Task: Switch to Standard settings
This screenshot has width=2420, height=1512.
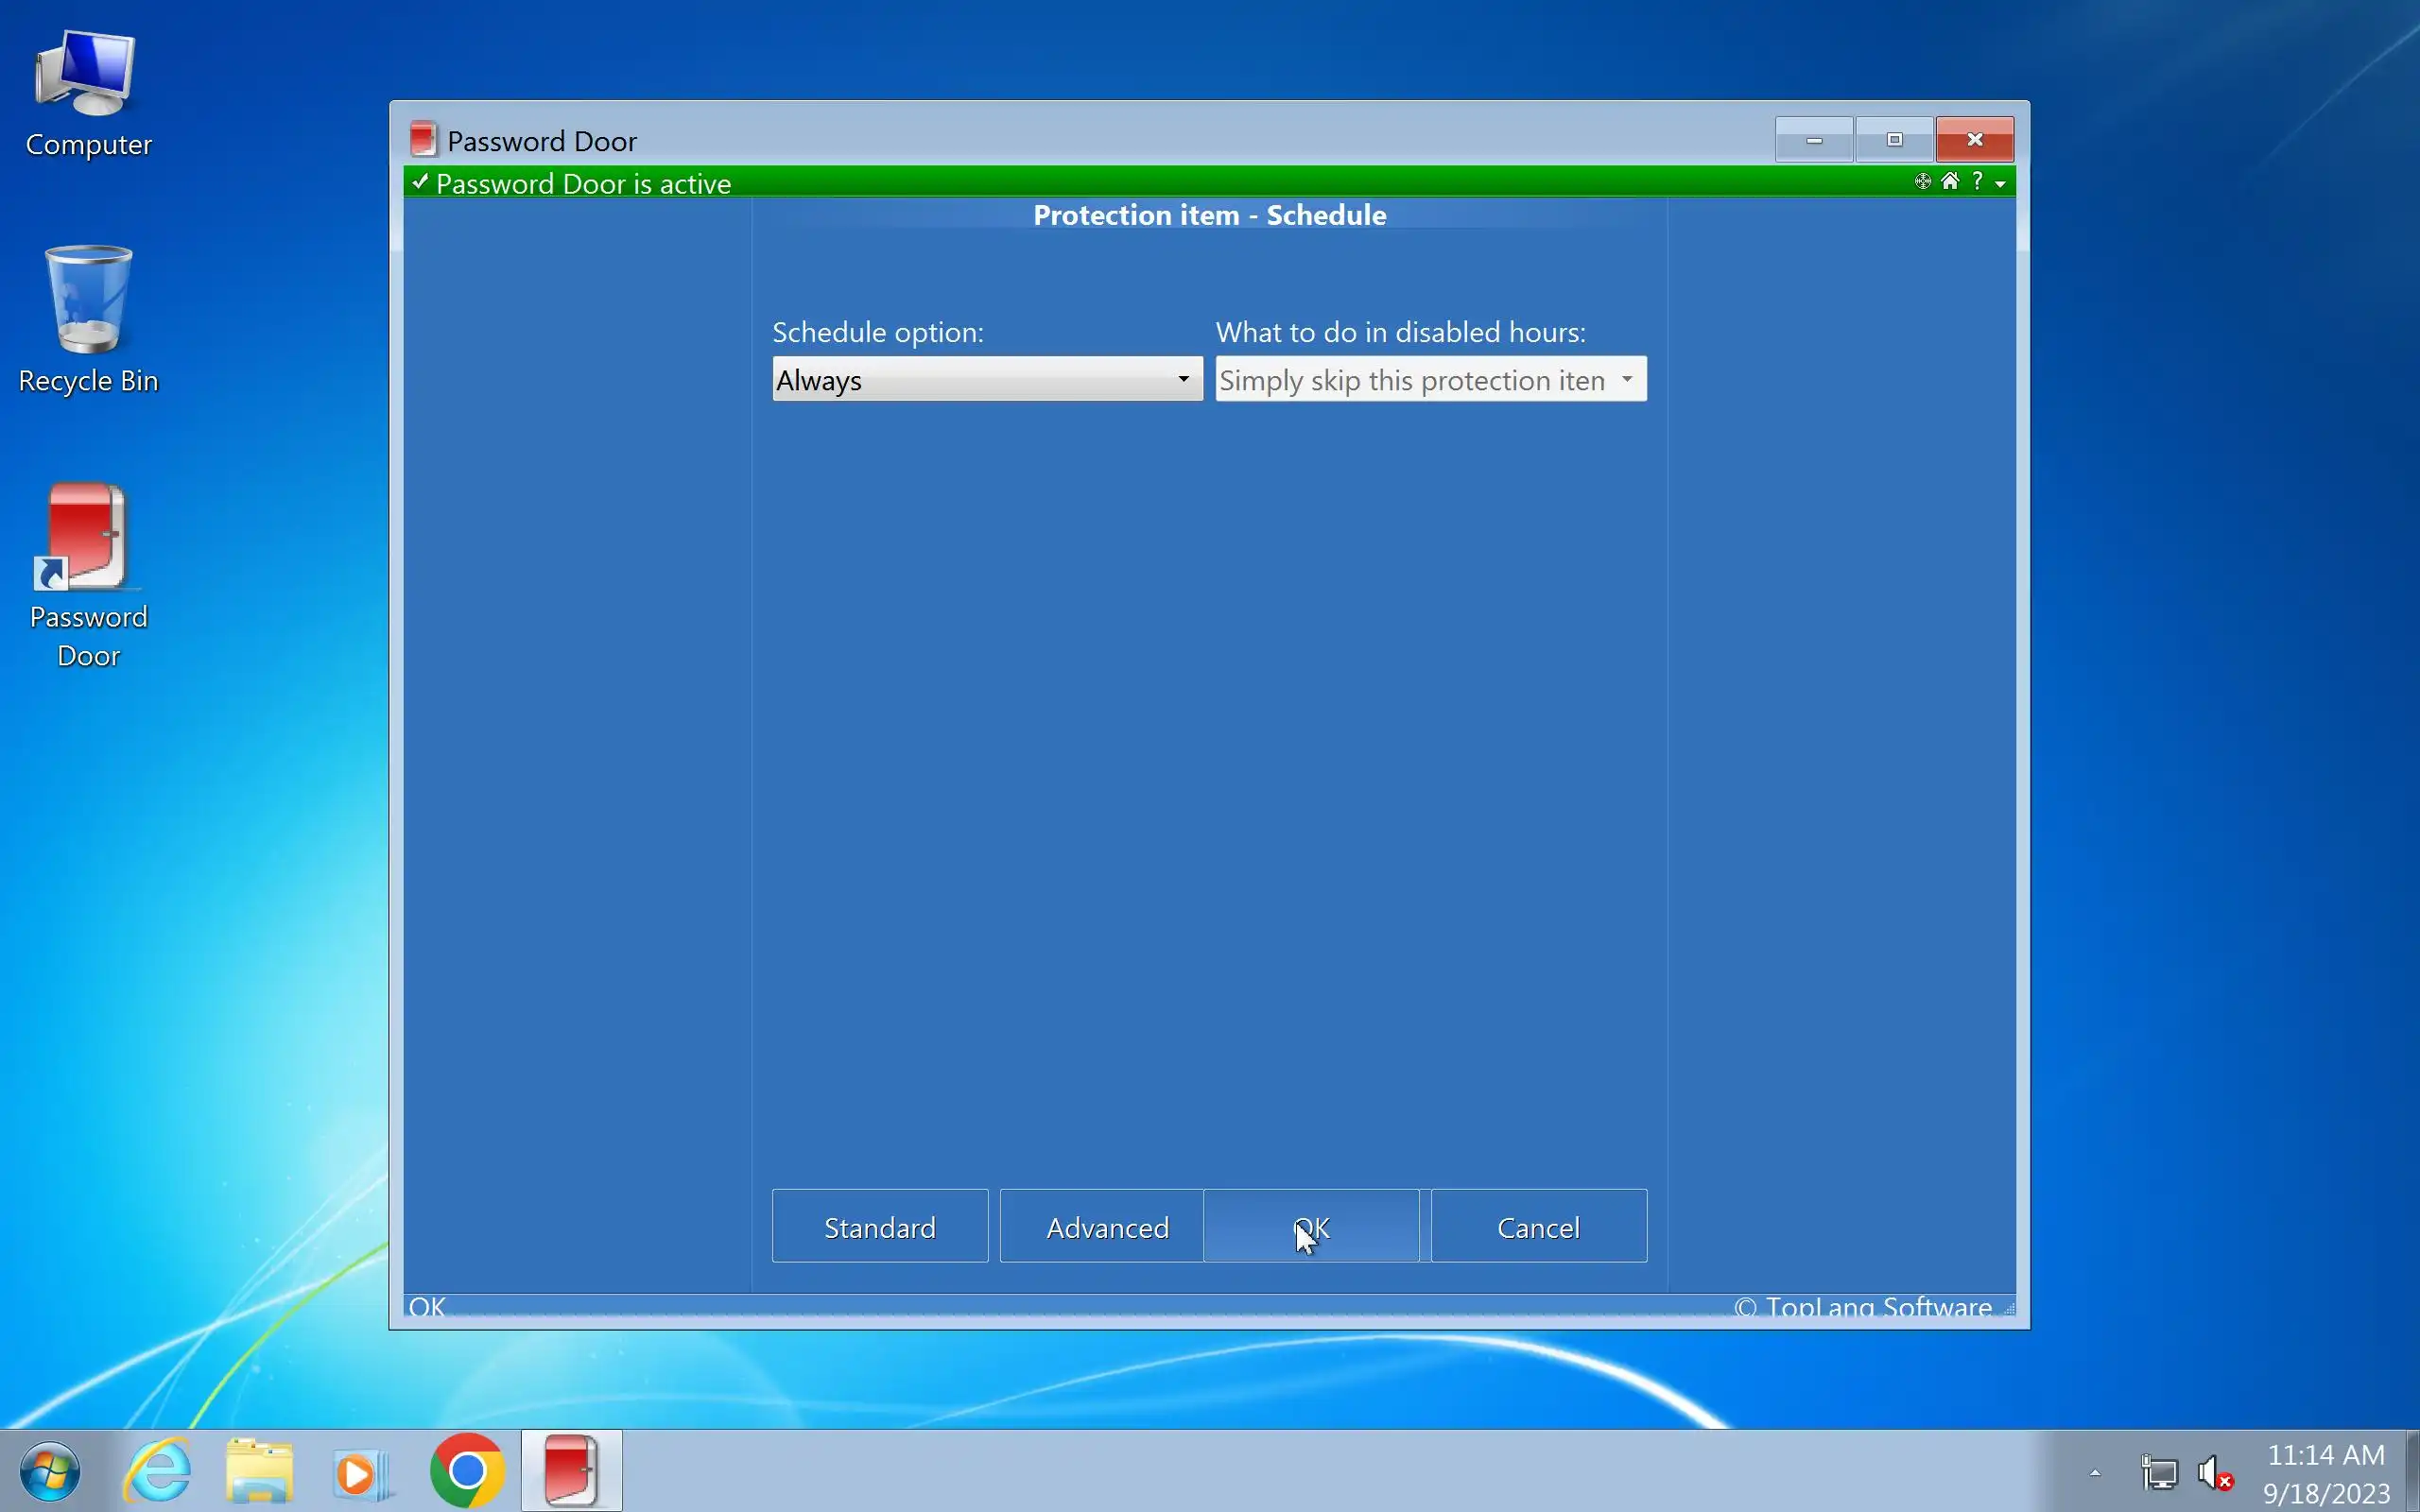Action: click(x=879, y=1226)
